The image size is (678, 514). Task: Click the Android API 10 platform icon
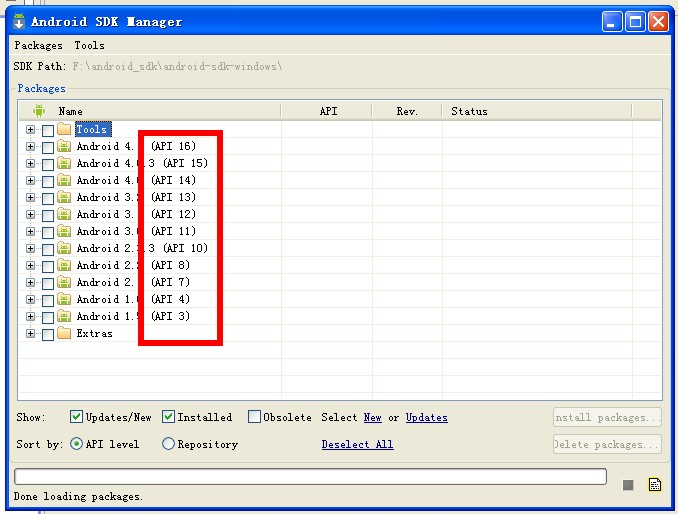[x=64, y=248]
